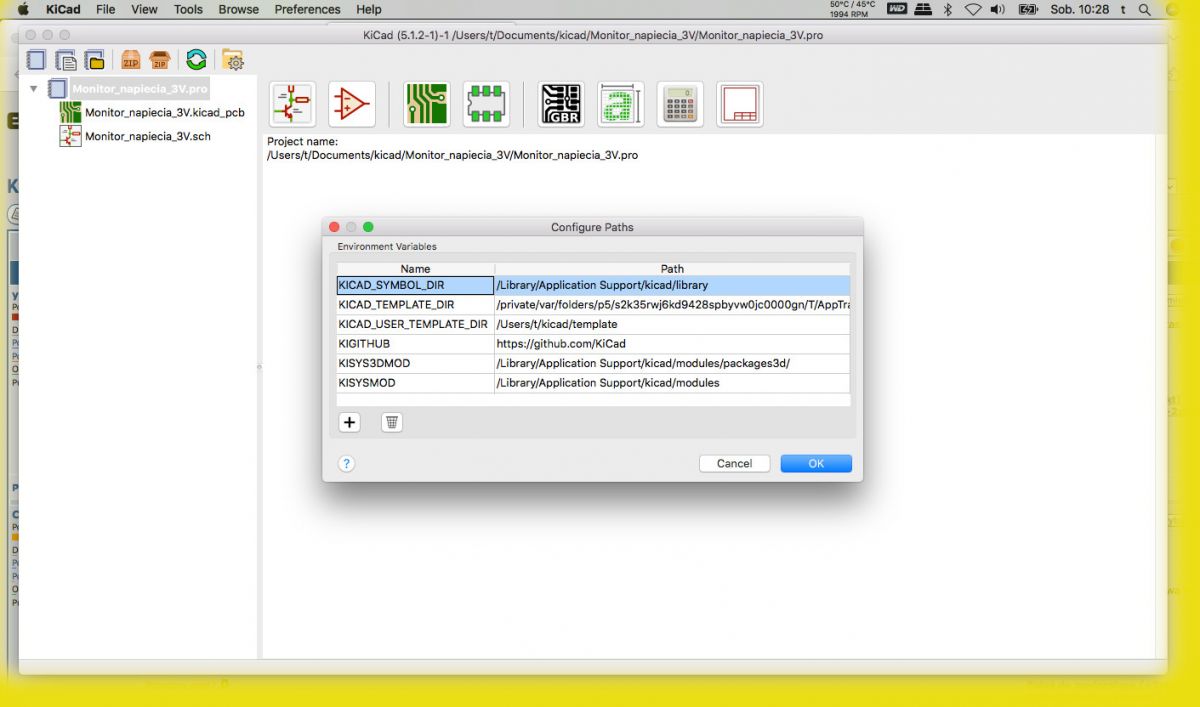Open the PCB calculator tool
The image size is (1200, 707).
click(680, 104)
